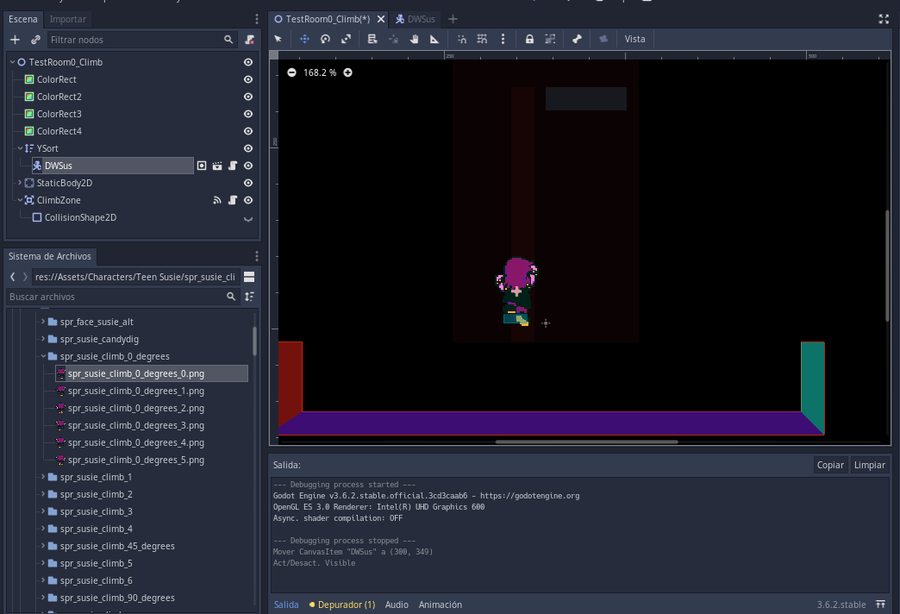
Task: Switch to the DWSus scene tab
Action: coord(414,19)
